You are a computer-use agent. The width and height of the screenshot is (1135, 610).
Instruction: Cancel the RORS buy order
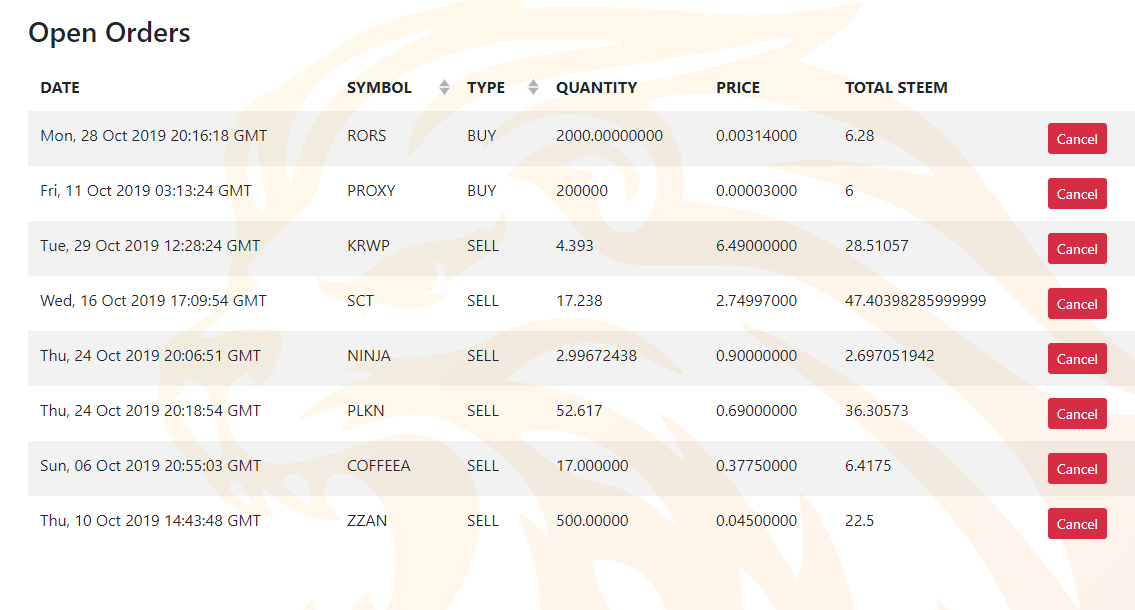point(1076,139)
